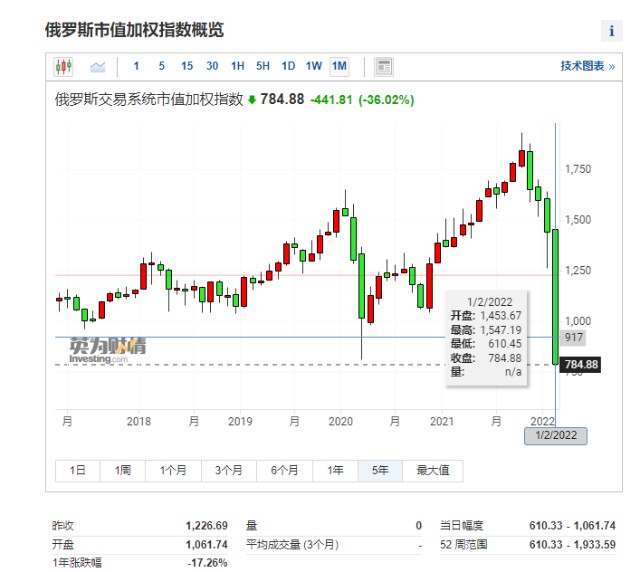640x572 pixels.
Task: Click the Investing.com watermark logo
Action: 107,350
